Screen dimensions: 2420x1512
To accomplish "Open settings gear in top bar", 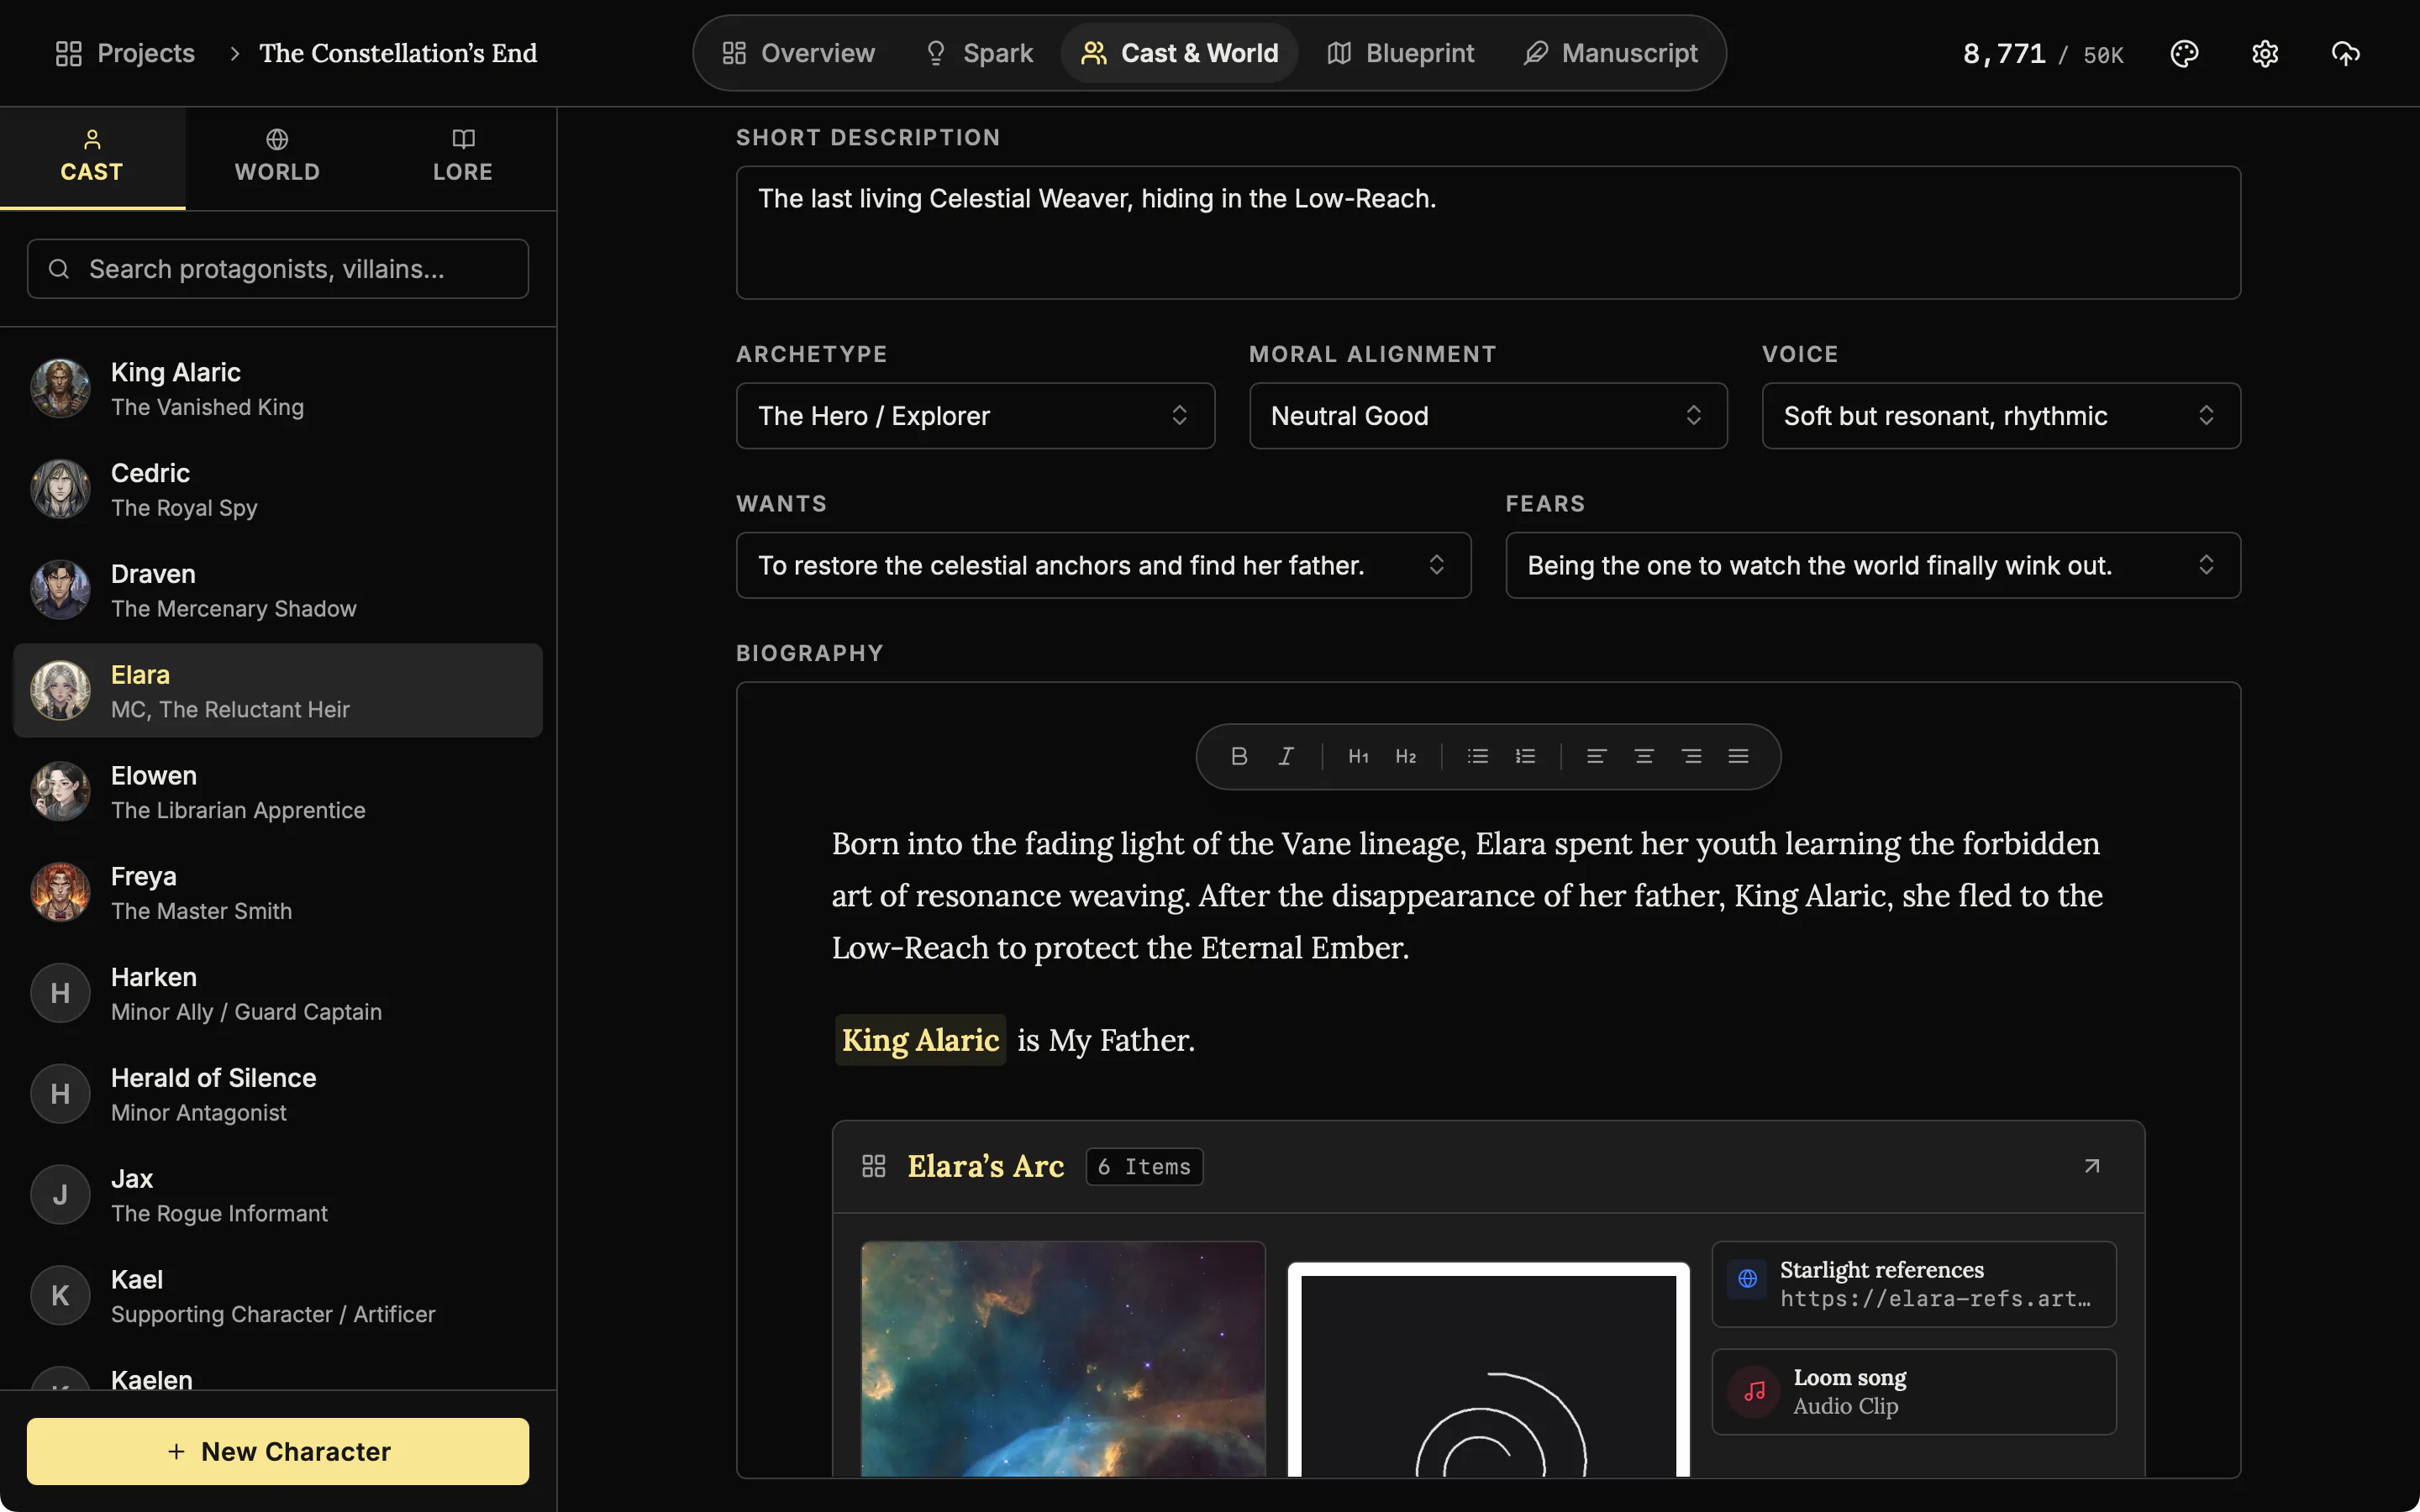I will point(2265,53).
